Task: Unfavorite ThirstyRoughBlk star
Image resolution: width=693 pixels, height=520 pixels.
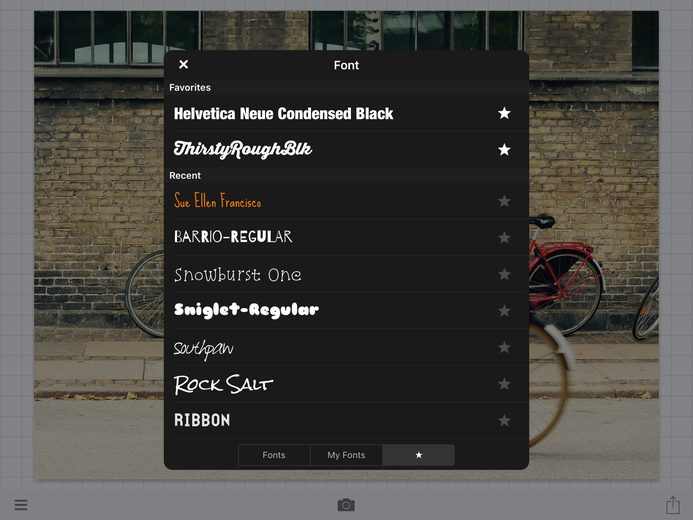Action: [504, 150]
